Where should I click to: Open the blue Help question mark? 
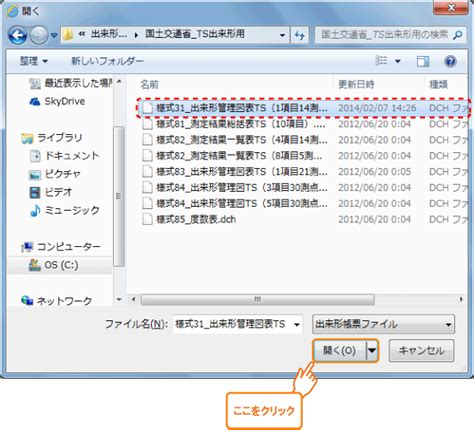click(450, 61)
